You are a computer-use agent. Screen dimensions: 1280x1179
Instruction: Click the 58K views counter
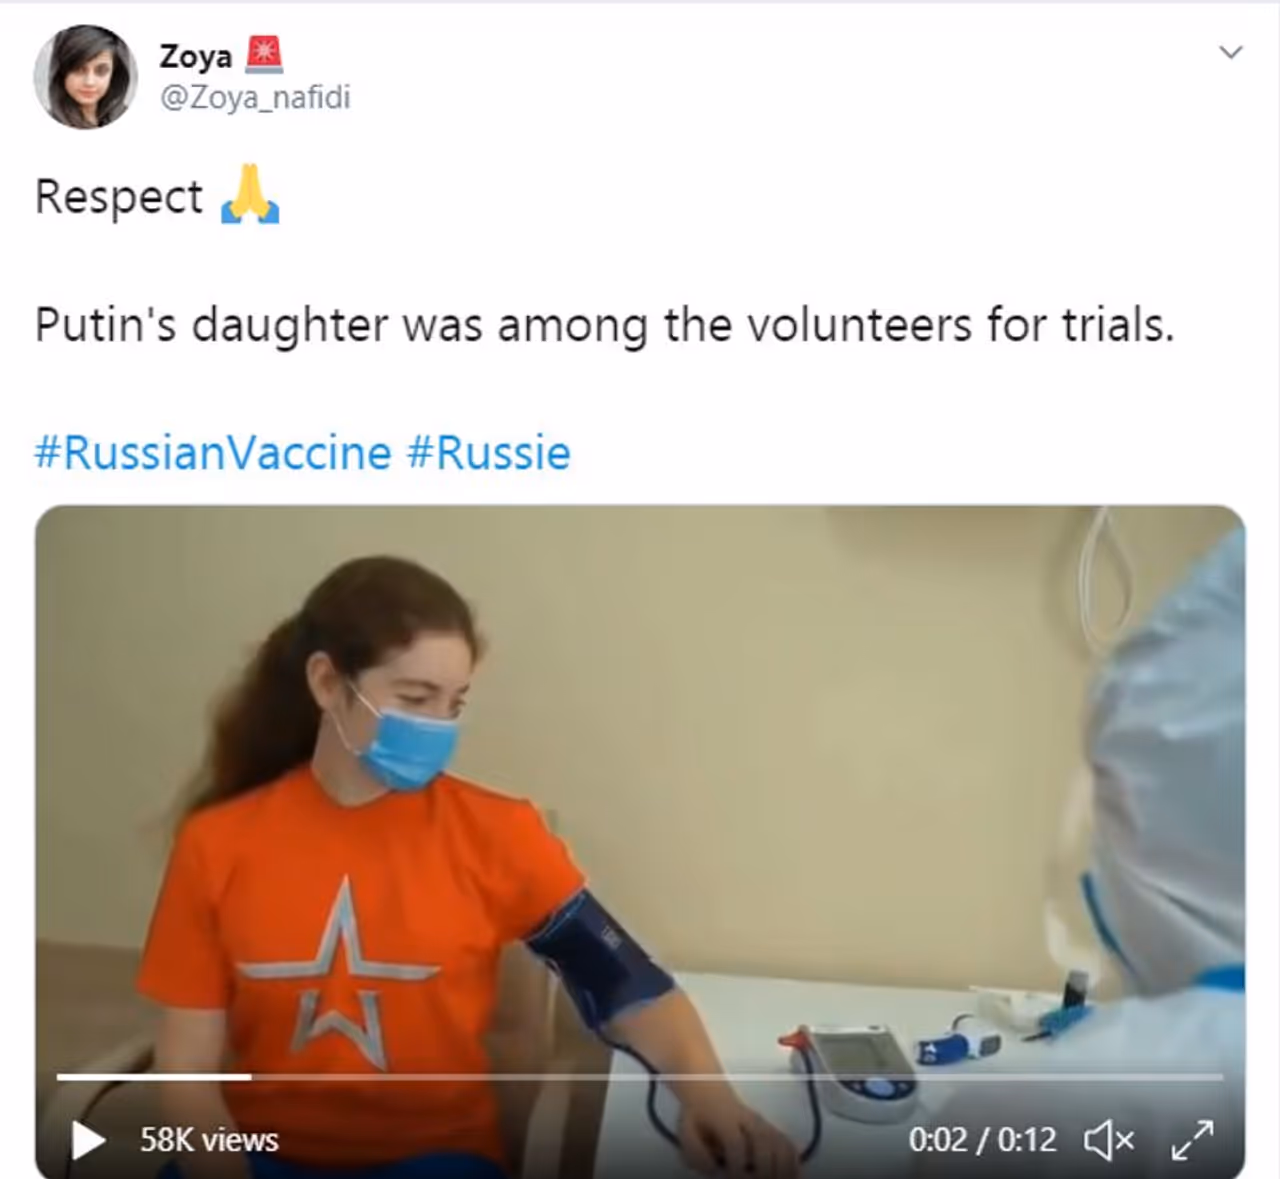209,1140
